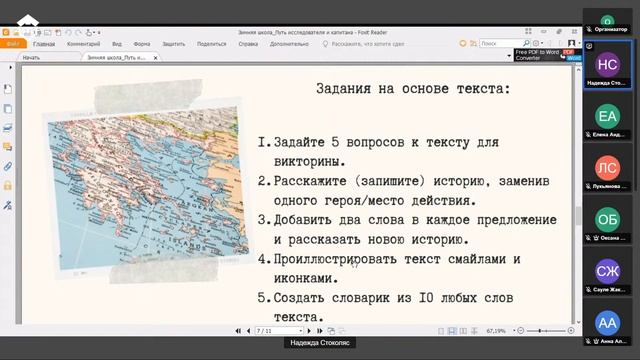This screenshot has width=640, height=360.
Task: Open the Поделиться ribbon tab
Action: tap(211, 44)
